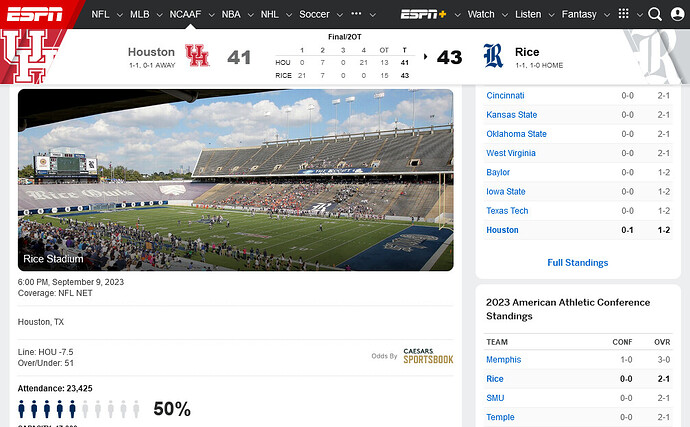This screenshot has width=690, height=427.
Task: Click the user profile icon
Action: [x=677, y=14]
